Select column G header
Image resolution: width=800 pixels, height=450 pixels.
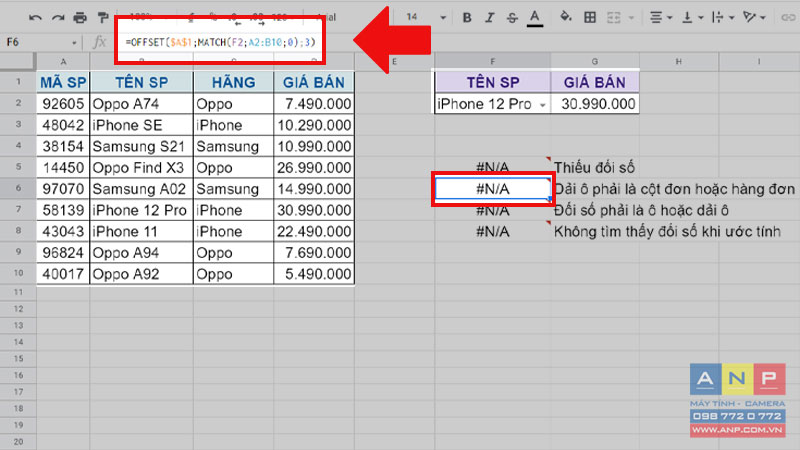[x=594, y=62]
